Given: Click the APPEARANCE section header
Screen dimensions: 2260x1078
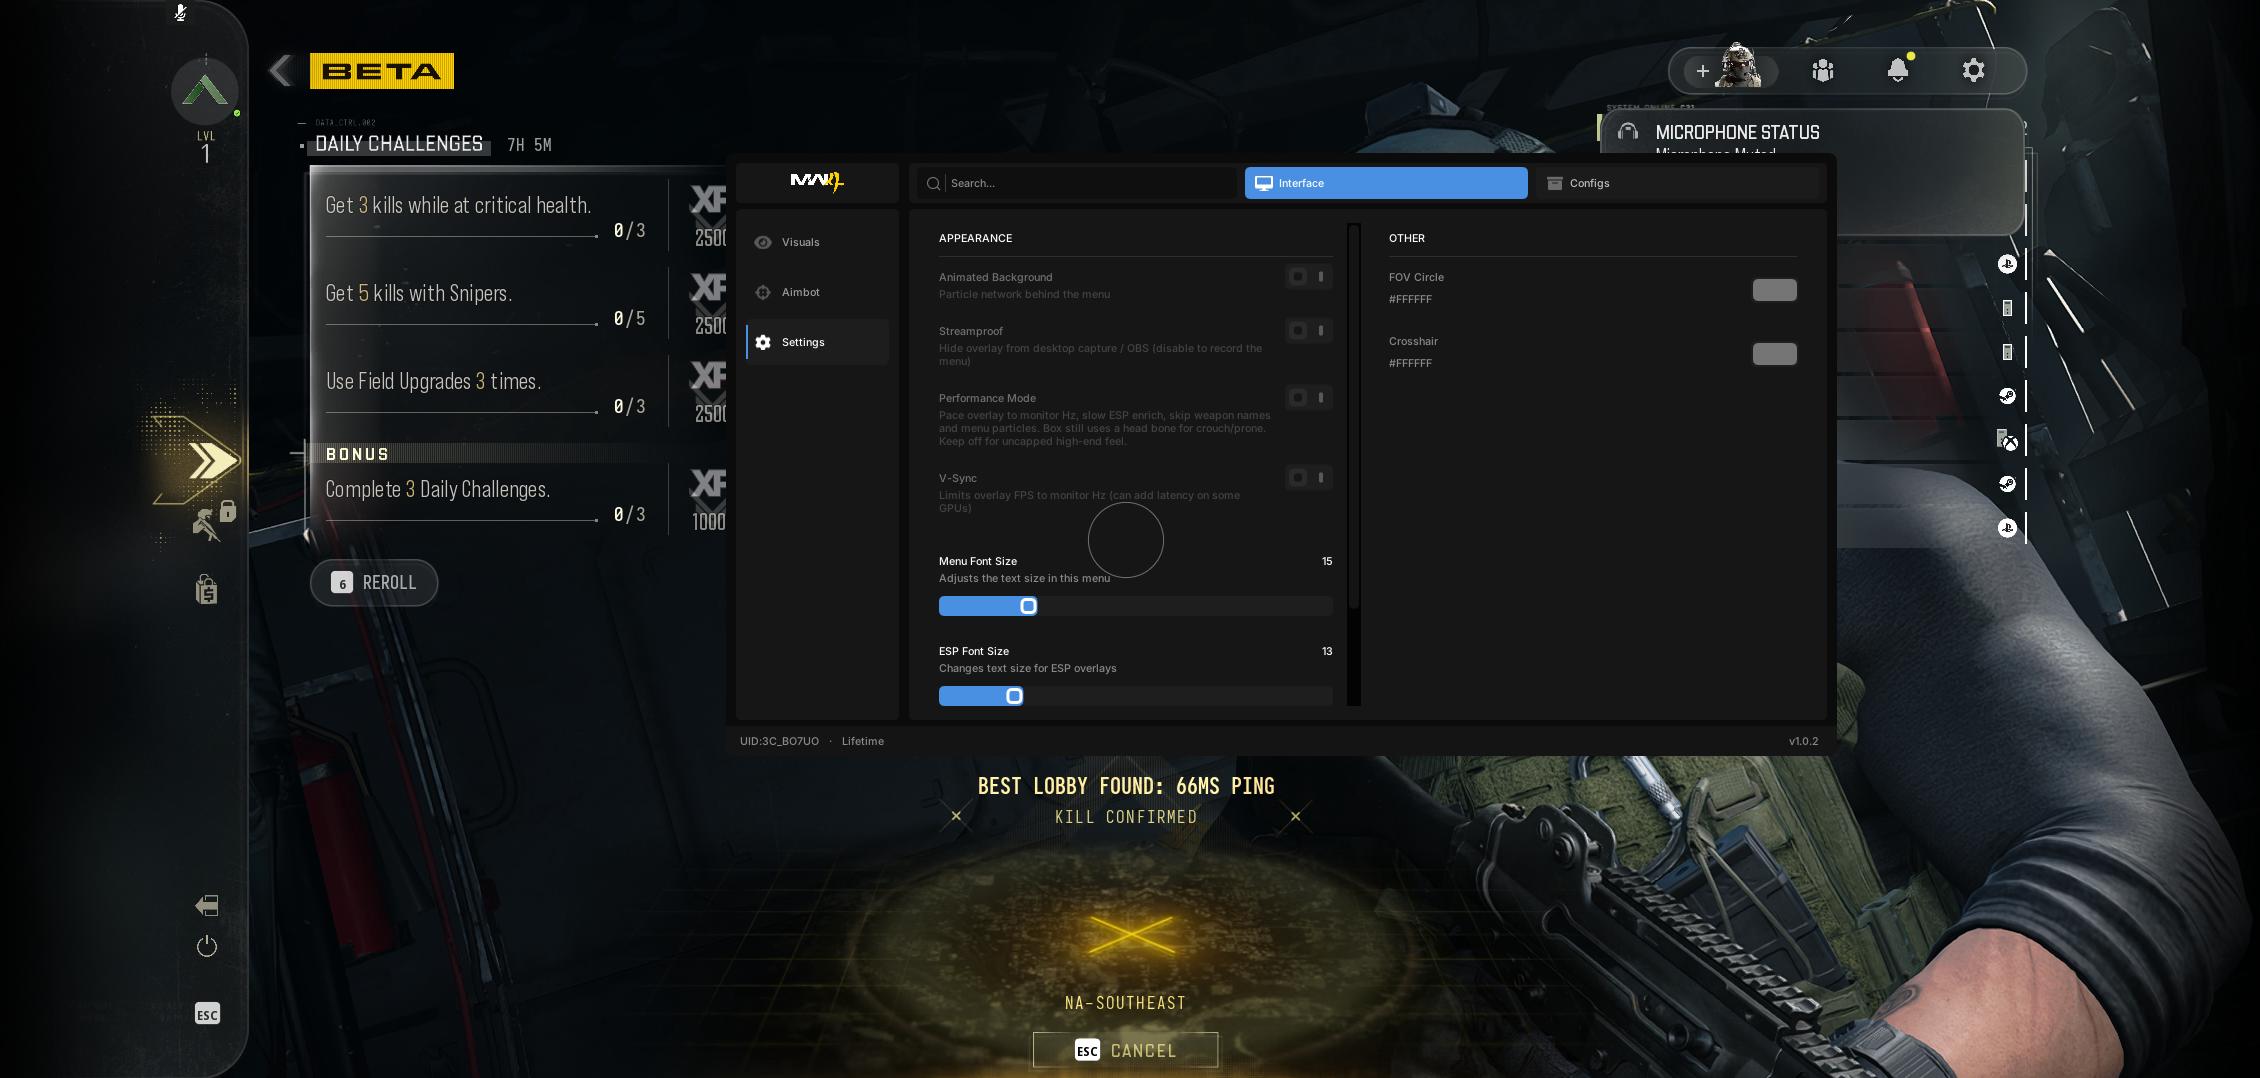Looking at the screenshot, I should click(975, 238).
